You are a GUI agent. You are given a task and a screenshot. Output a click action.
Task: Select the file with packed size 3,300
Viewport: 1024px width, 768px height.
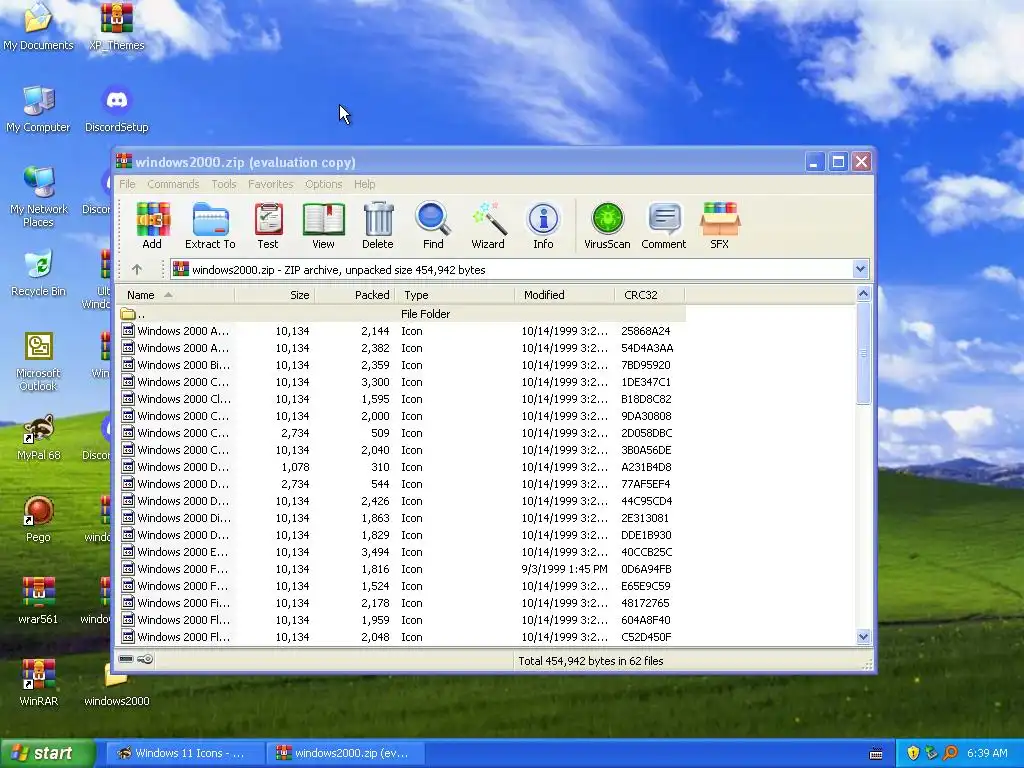402,382
